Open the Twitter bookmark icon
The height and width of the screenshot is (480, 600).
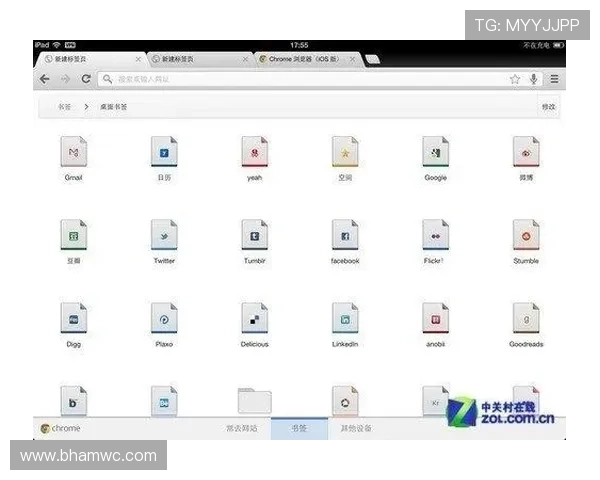pos(164,235)
